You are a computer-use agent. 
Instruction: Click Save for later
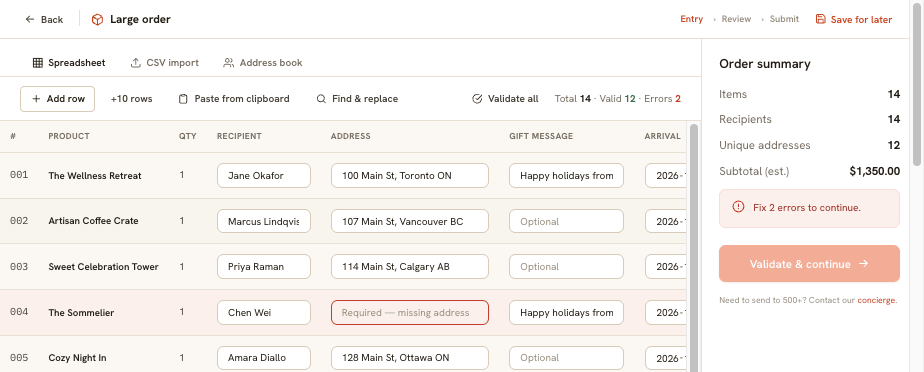point(854,19)
